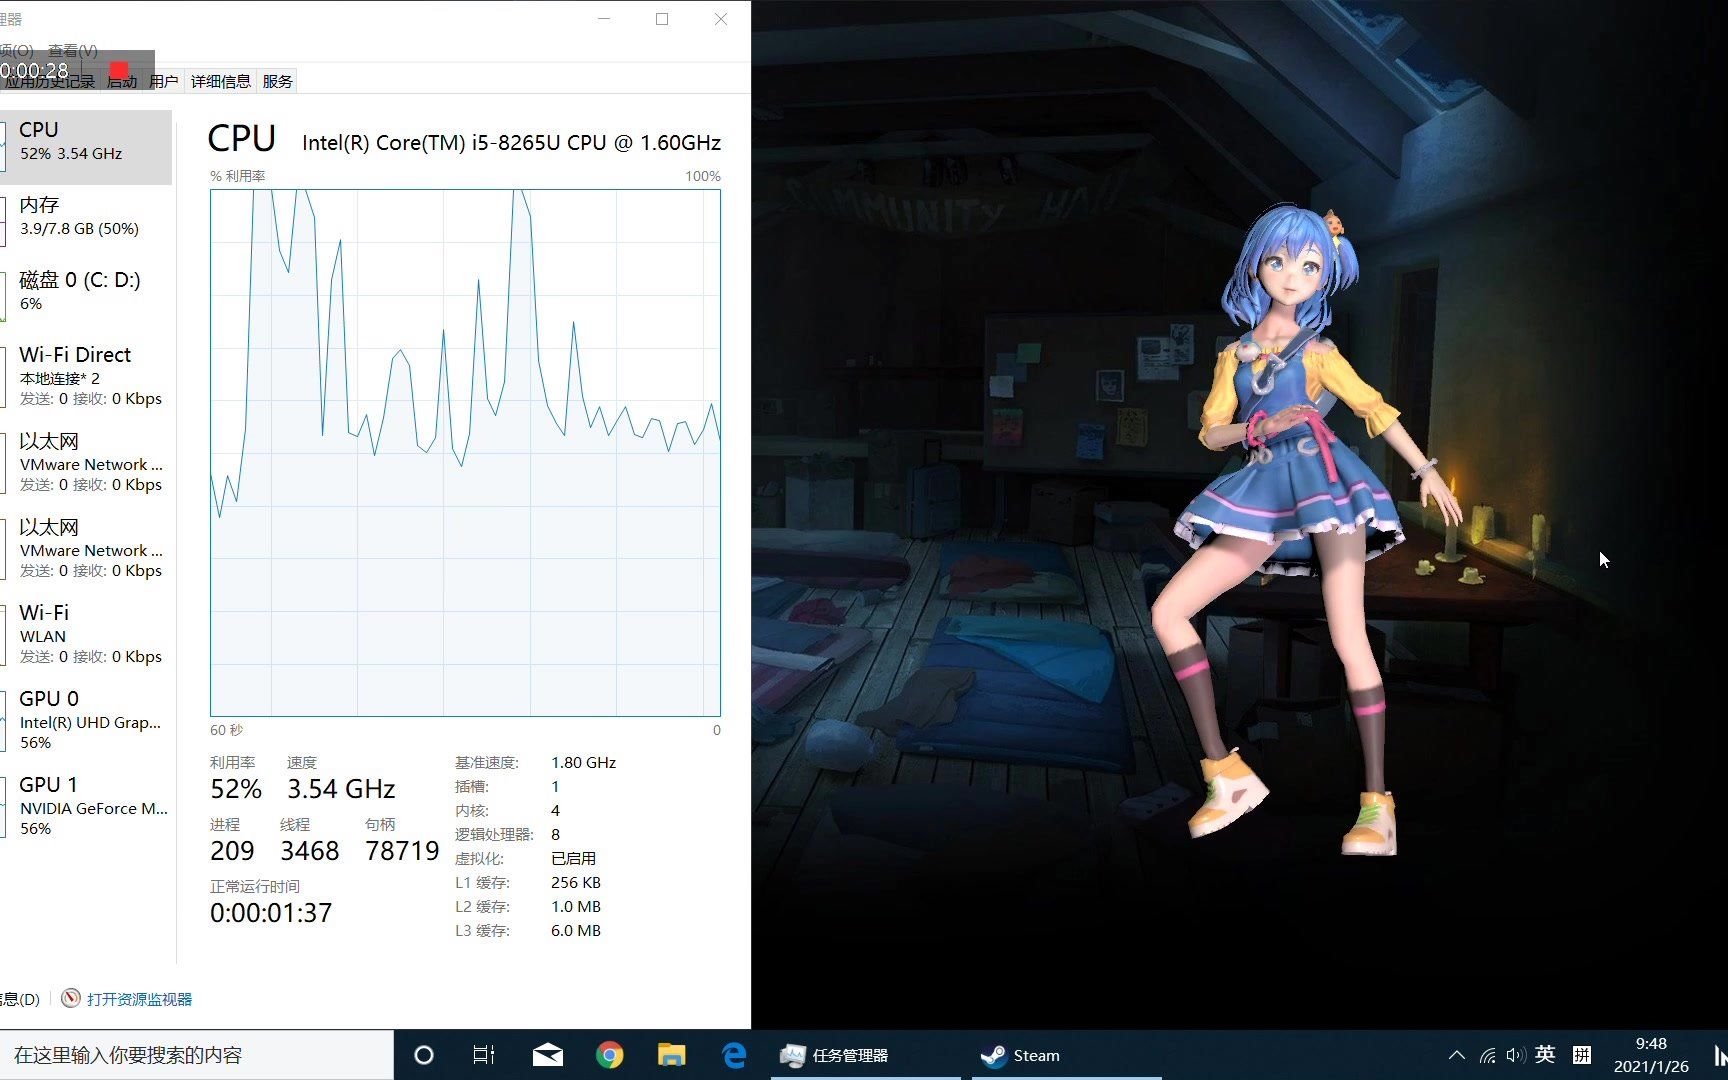
Task: Select the Wi-Fi Direct network item
Action: tap(86, 376)
